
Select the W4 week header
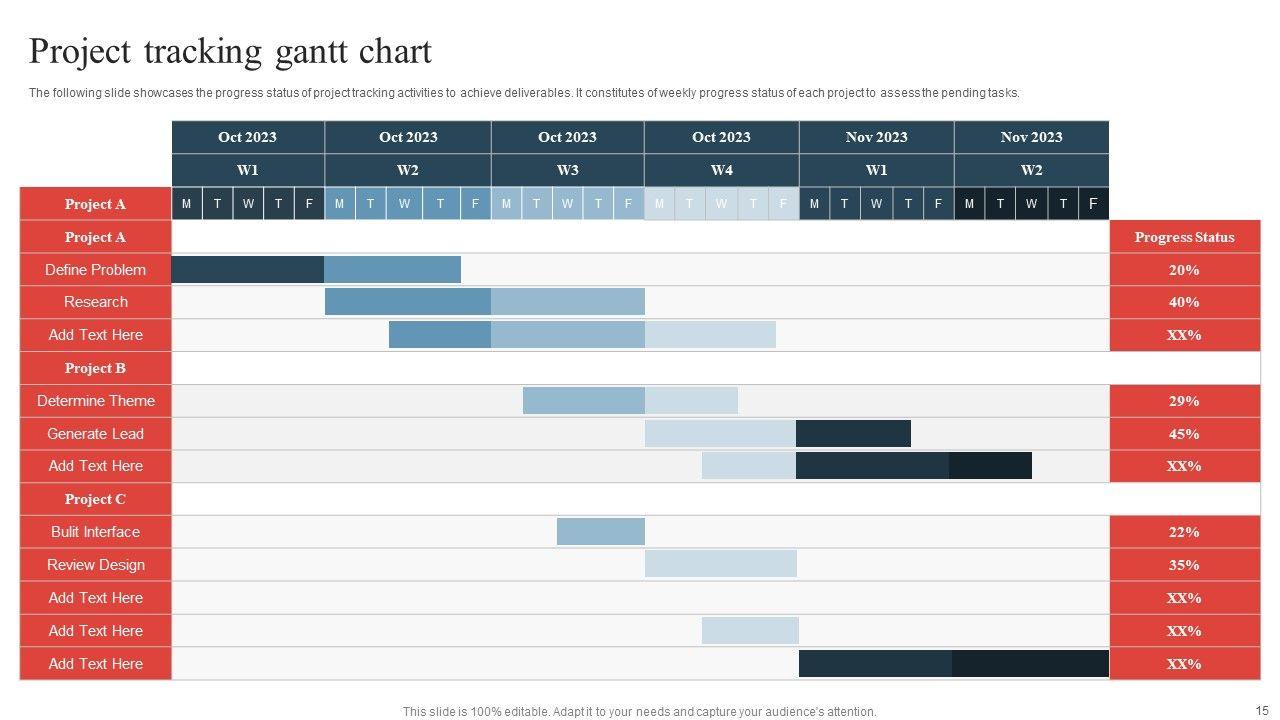(721, 170)
